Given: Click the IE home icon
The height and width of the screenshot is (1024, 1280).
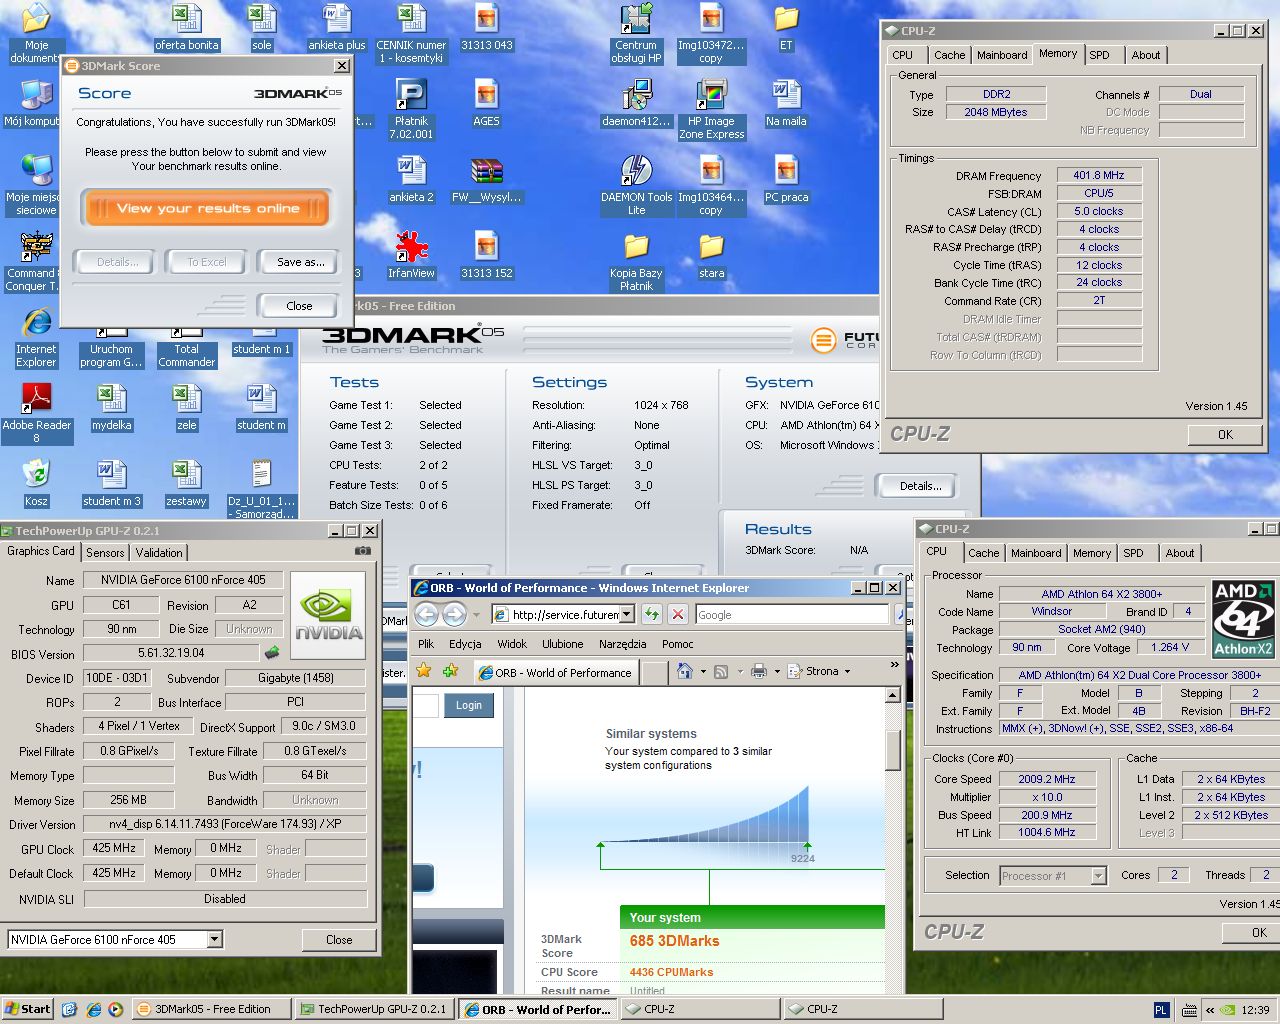Looking at the screenshot, I should coord(685,671).
